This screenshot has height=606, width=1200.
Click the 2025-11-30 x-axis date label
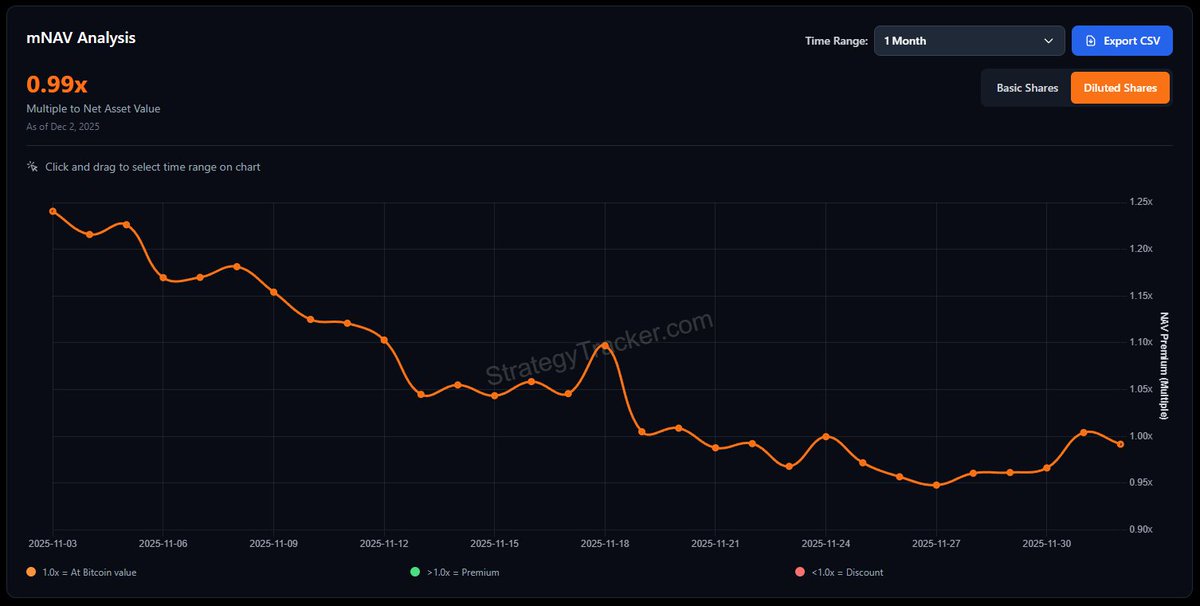[x=1046, y=544]
